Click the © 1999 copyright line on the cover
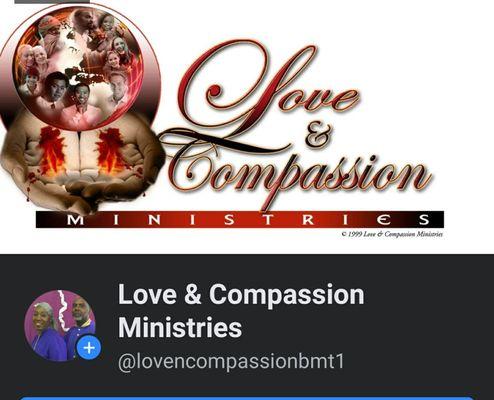The height and width of the screenshot is (400, 494). [x=392, y=234]
